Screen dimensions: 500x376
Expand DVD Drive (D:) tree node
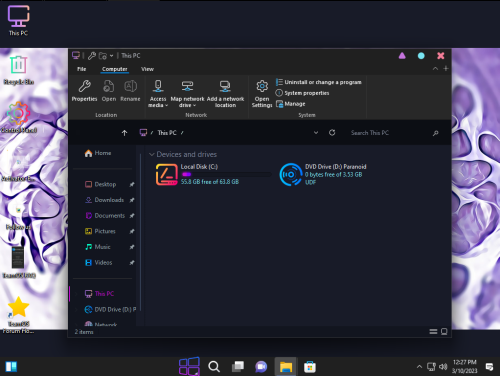[x=76, y=310]
